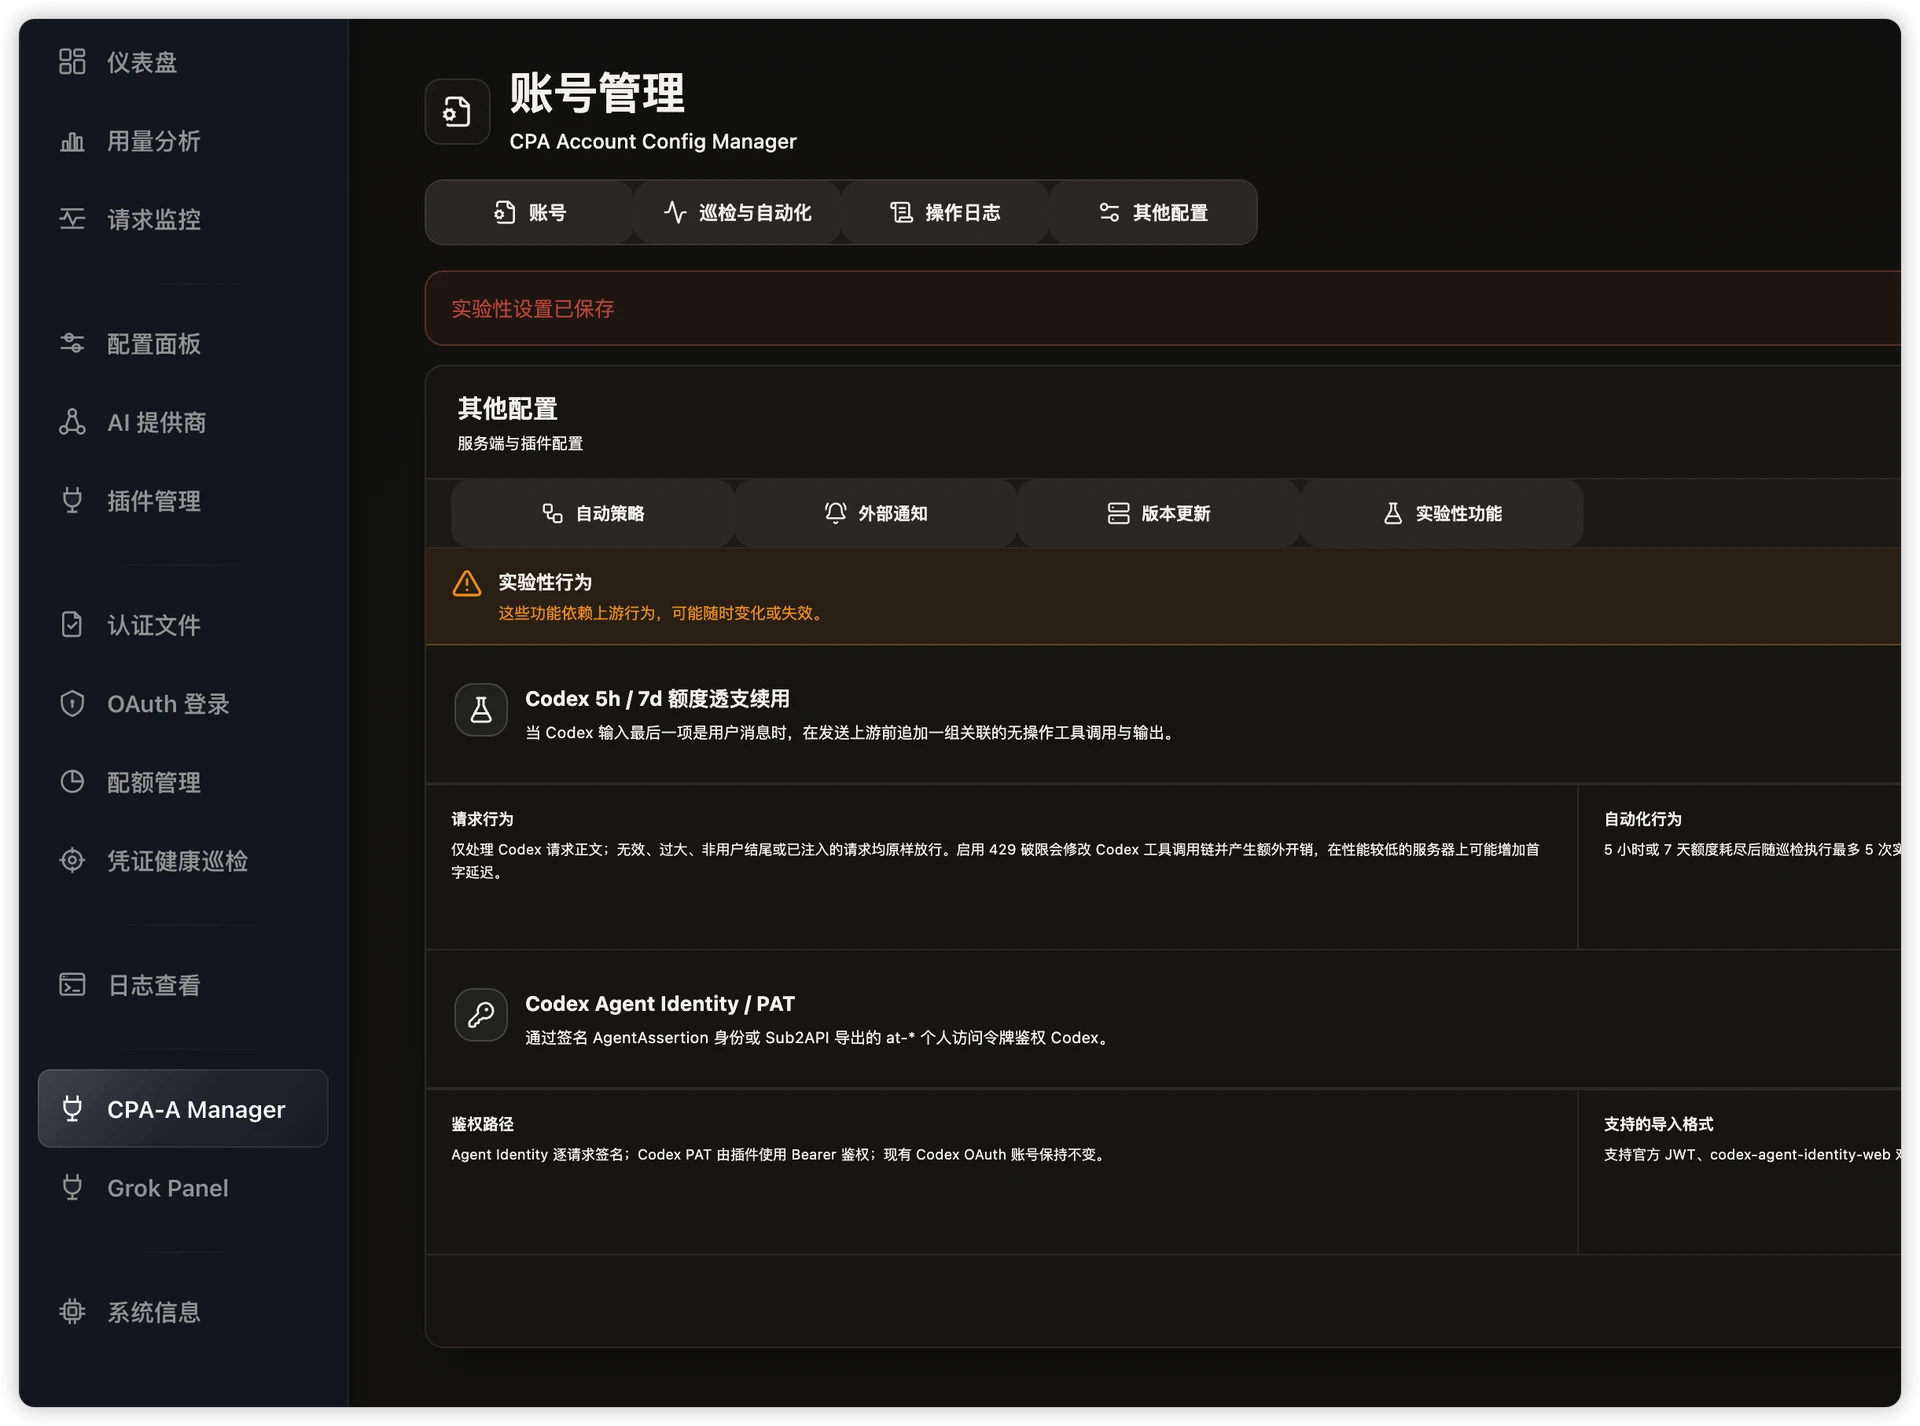Image resolution: width=1920 pixels, height=1426 pixels.
Task: Open the 账号 tab
Action: click(x=530, y=213)
